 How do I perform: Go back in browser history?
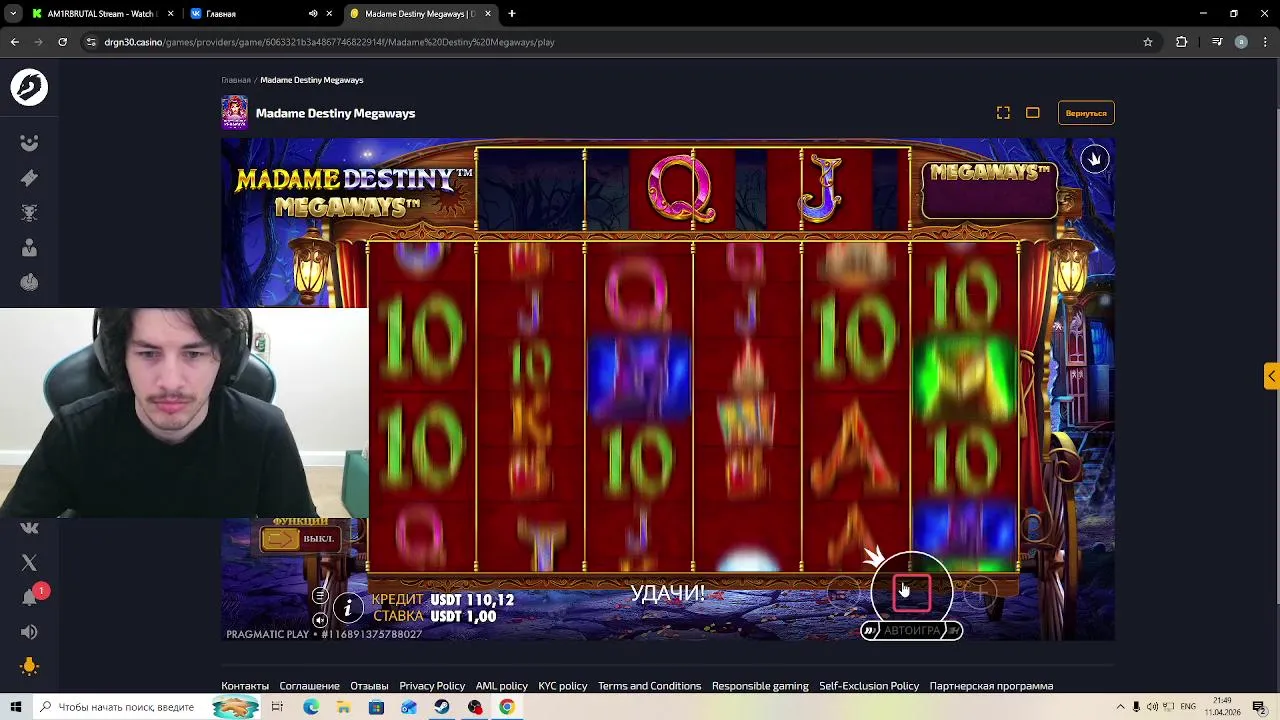pos(15,42)
